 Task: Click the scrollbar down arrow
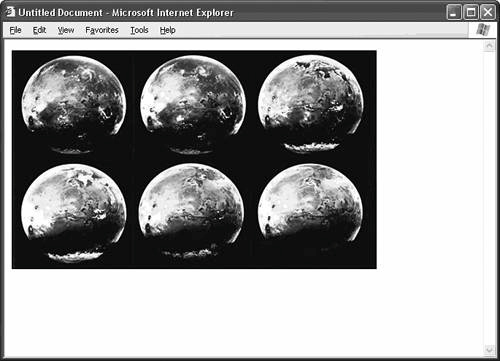[x=489, y=350]
